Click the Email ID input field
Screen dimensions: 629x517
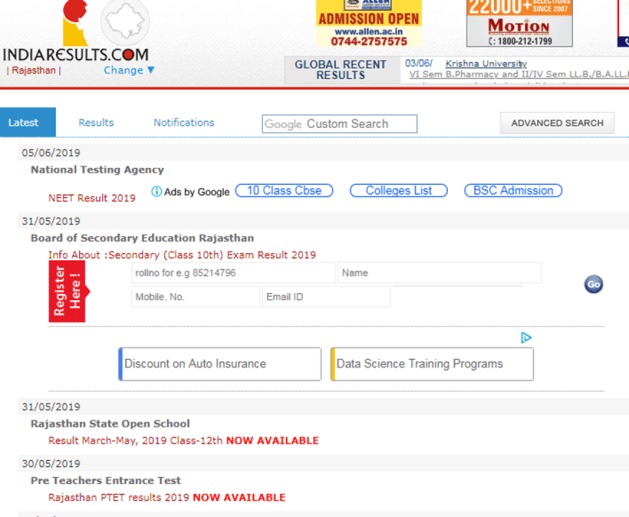point(325,297)
